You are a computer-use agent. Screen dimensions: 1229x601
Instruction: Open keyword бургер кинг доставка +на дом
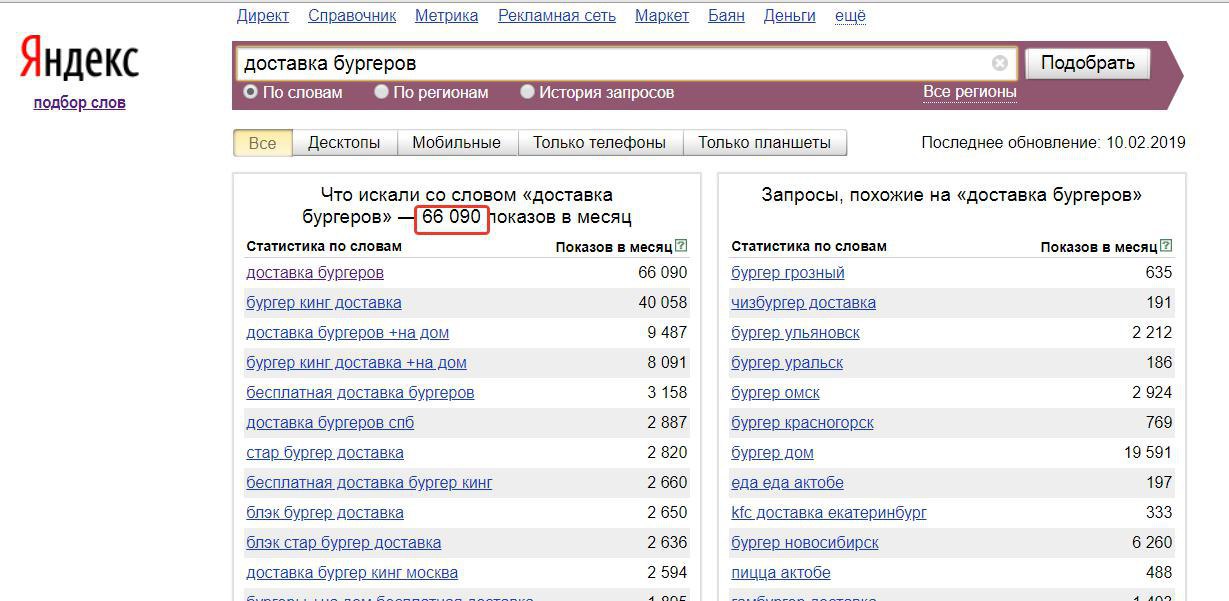(x=356, y=362)
